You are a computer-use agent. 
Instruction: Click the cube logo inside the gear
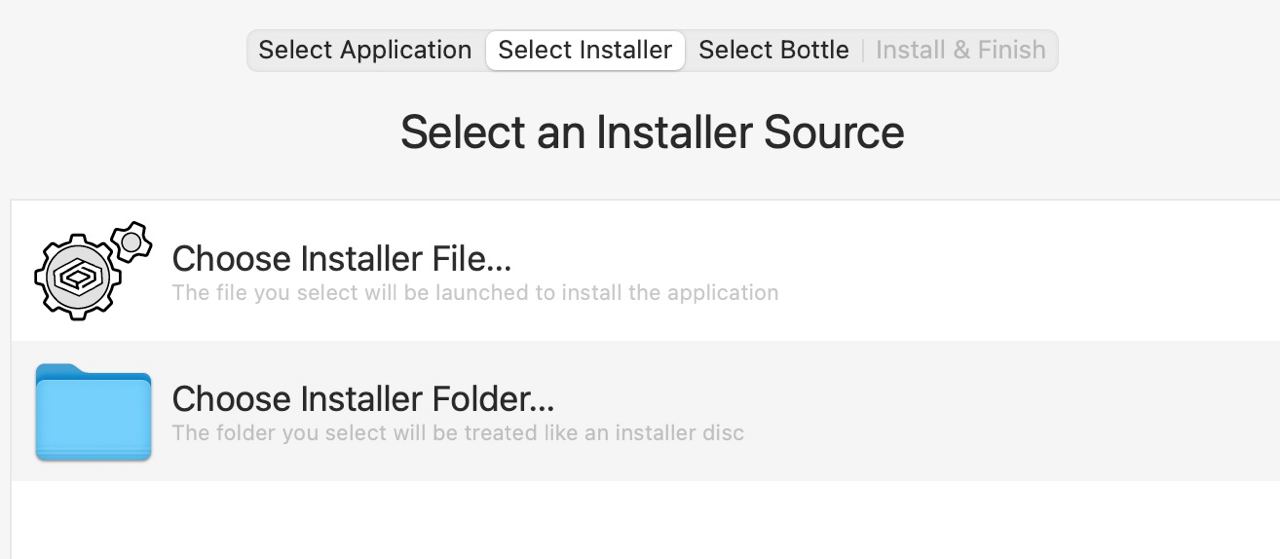point(79,278)
